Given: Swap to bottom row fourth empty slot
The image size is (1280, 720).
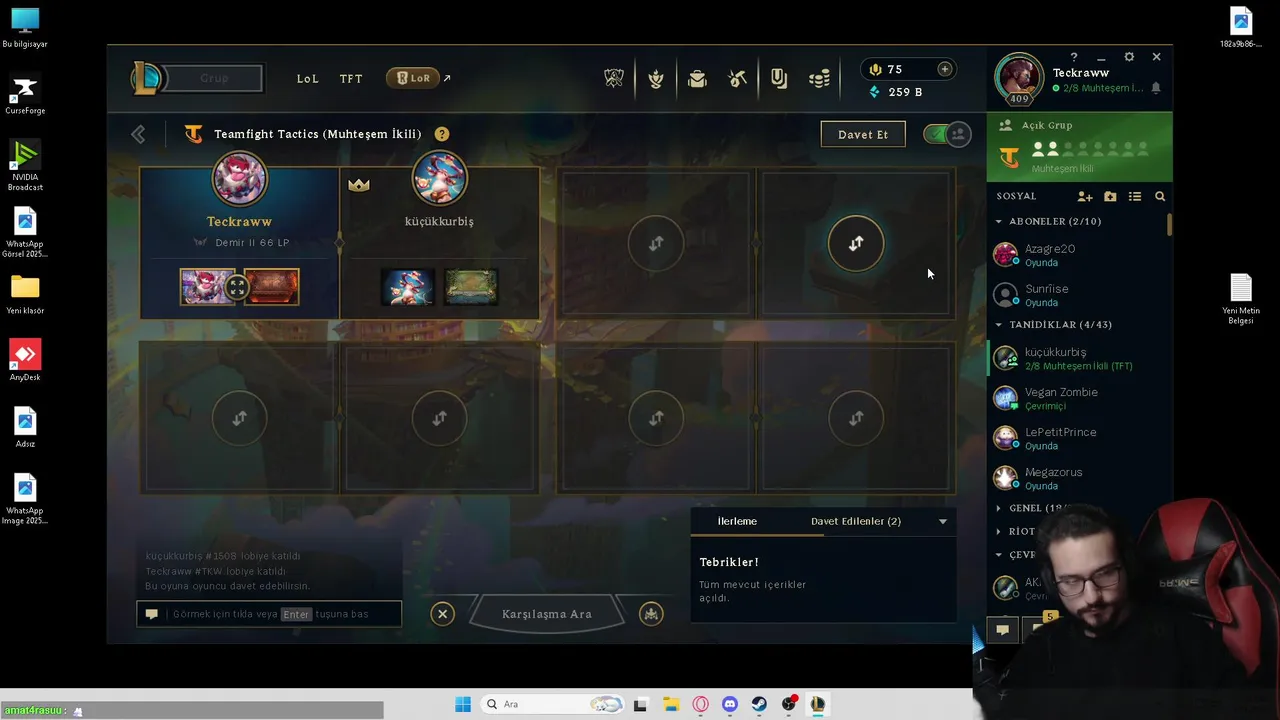Looking at the screenshot, I should pyautogui.click(x=856, y=418).
